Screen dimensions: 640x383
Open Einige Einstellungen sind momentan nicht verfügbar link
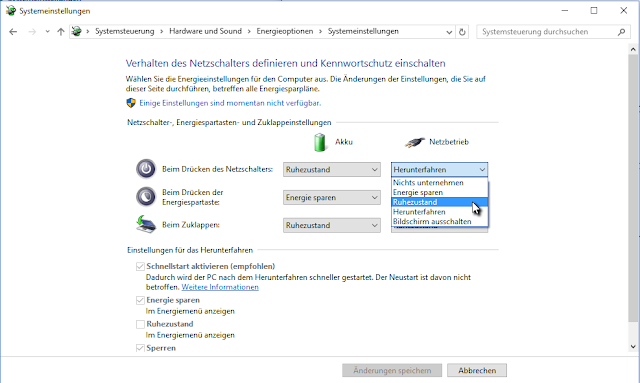[x=230, y=103]
